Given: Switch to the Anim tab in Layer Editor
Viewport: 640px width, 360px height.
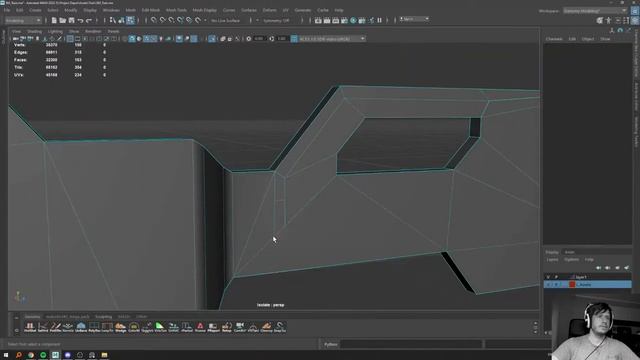Looking at the screenshot, I should click(x=569, y=252).
